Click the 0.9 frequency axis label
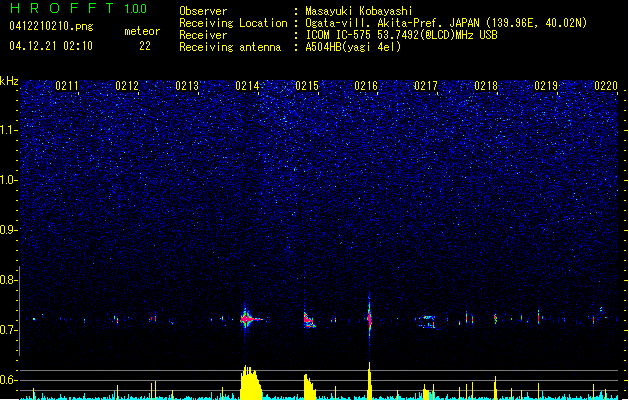The width and height of the screenshot is (629, 400). click(x=9, y=230)
